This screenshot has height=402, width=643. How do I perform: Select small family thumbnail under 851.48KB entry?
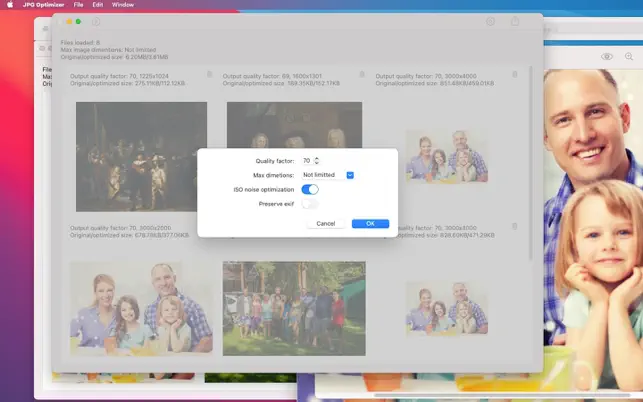tap(447, 156)
